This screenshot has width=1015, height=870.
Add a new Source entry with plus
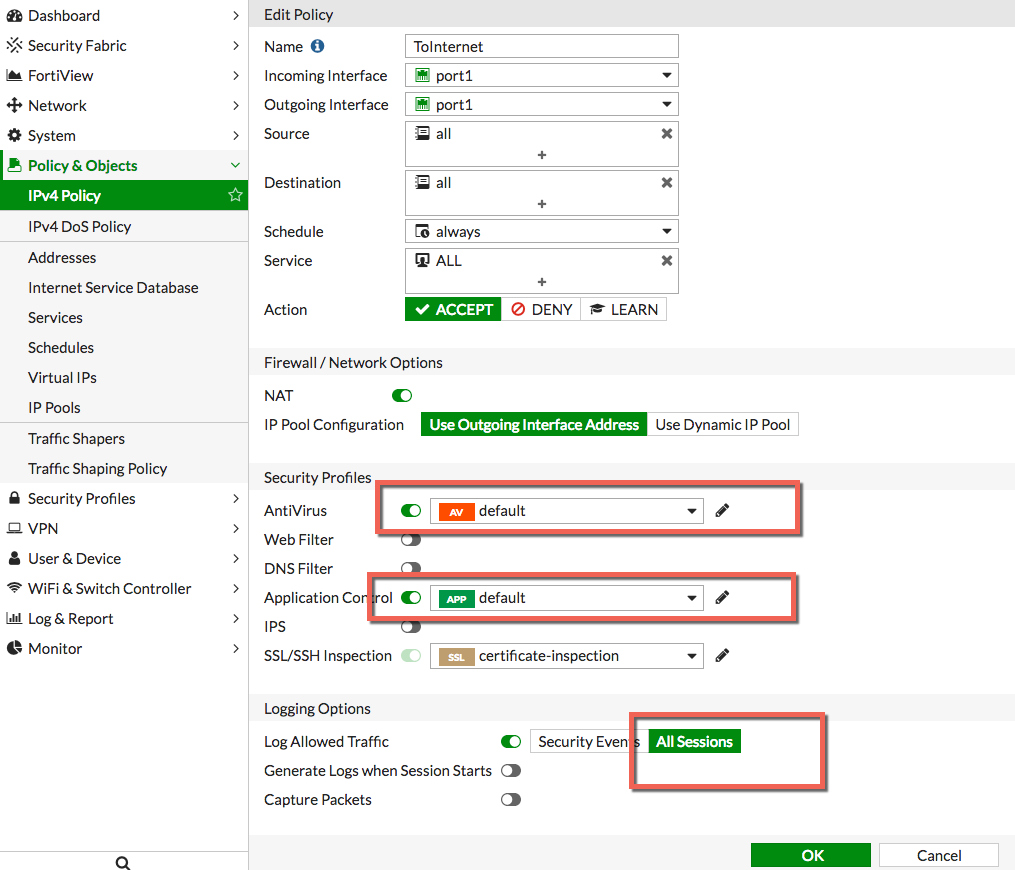(542, 155)
